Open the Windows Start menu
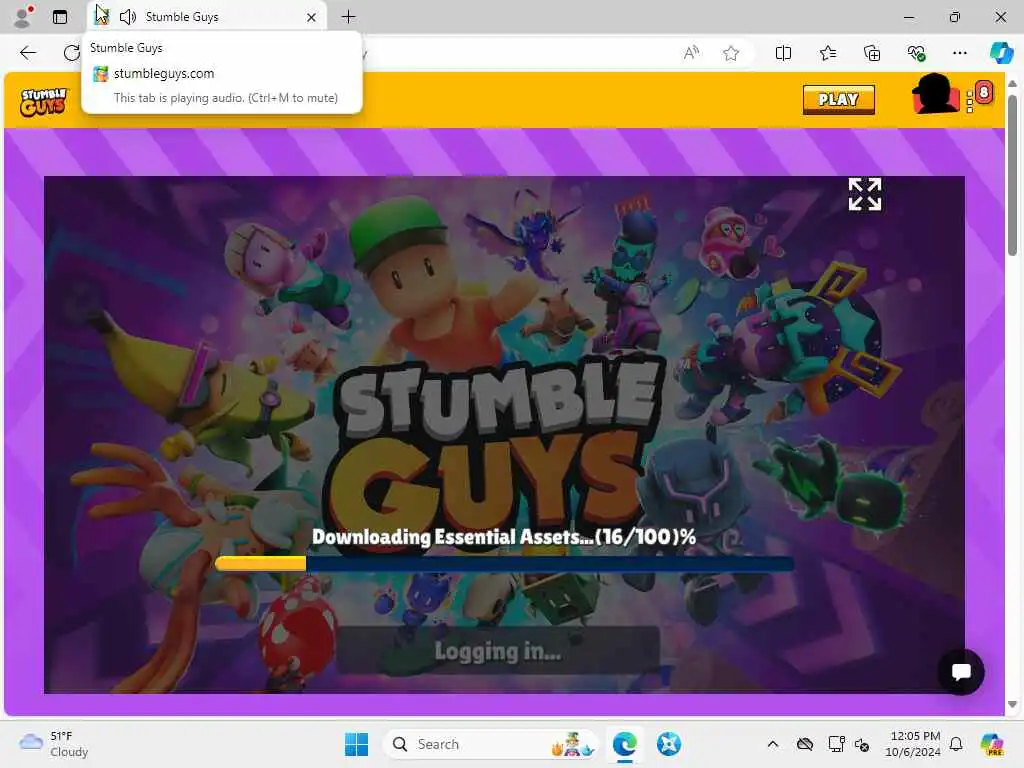1024x768 pixels. [357, 744]
